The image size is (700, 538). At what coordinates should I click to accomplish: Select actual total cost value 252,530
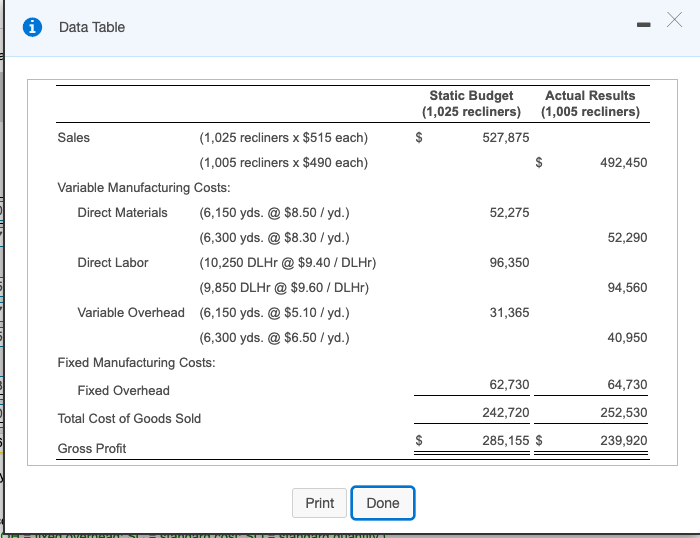coord(623,413)
